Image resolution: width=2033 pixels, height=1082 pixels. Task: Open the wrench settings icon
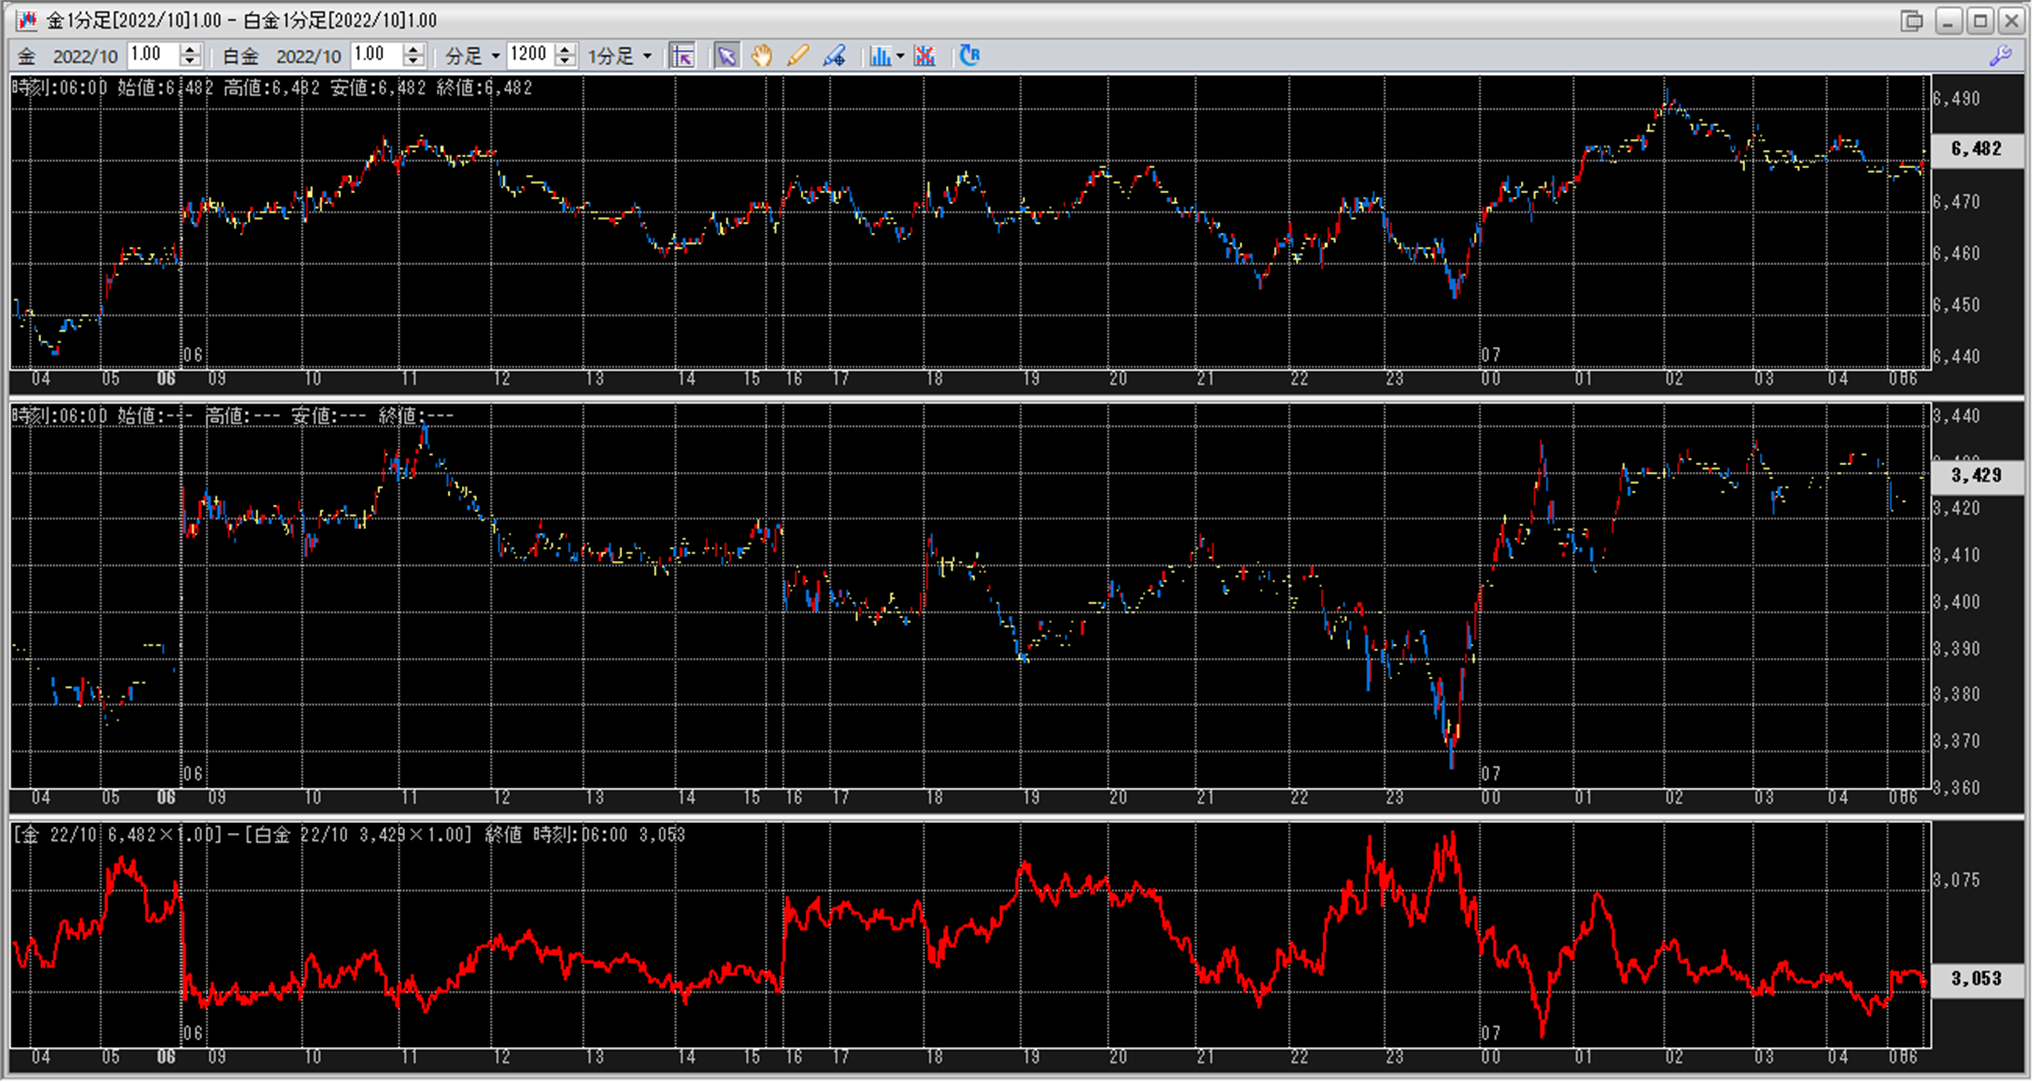(x=2000, y=56)
